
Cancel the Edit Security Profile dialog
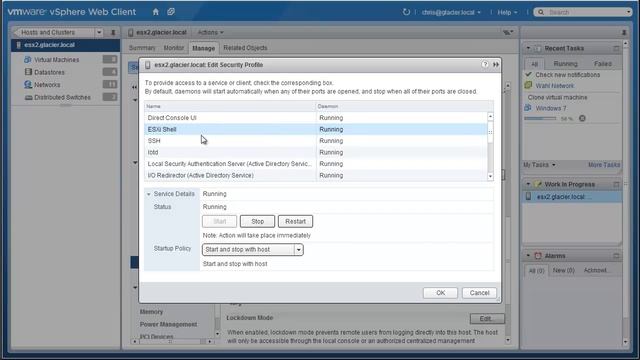tap(479, 293)
